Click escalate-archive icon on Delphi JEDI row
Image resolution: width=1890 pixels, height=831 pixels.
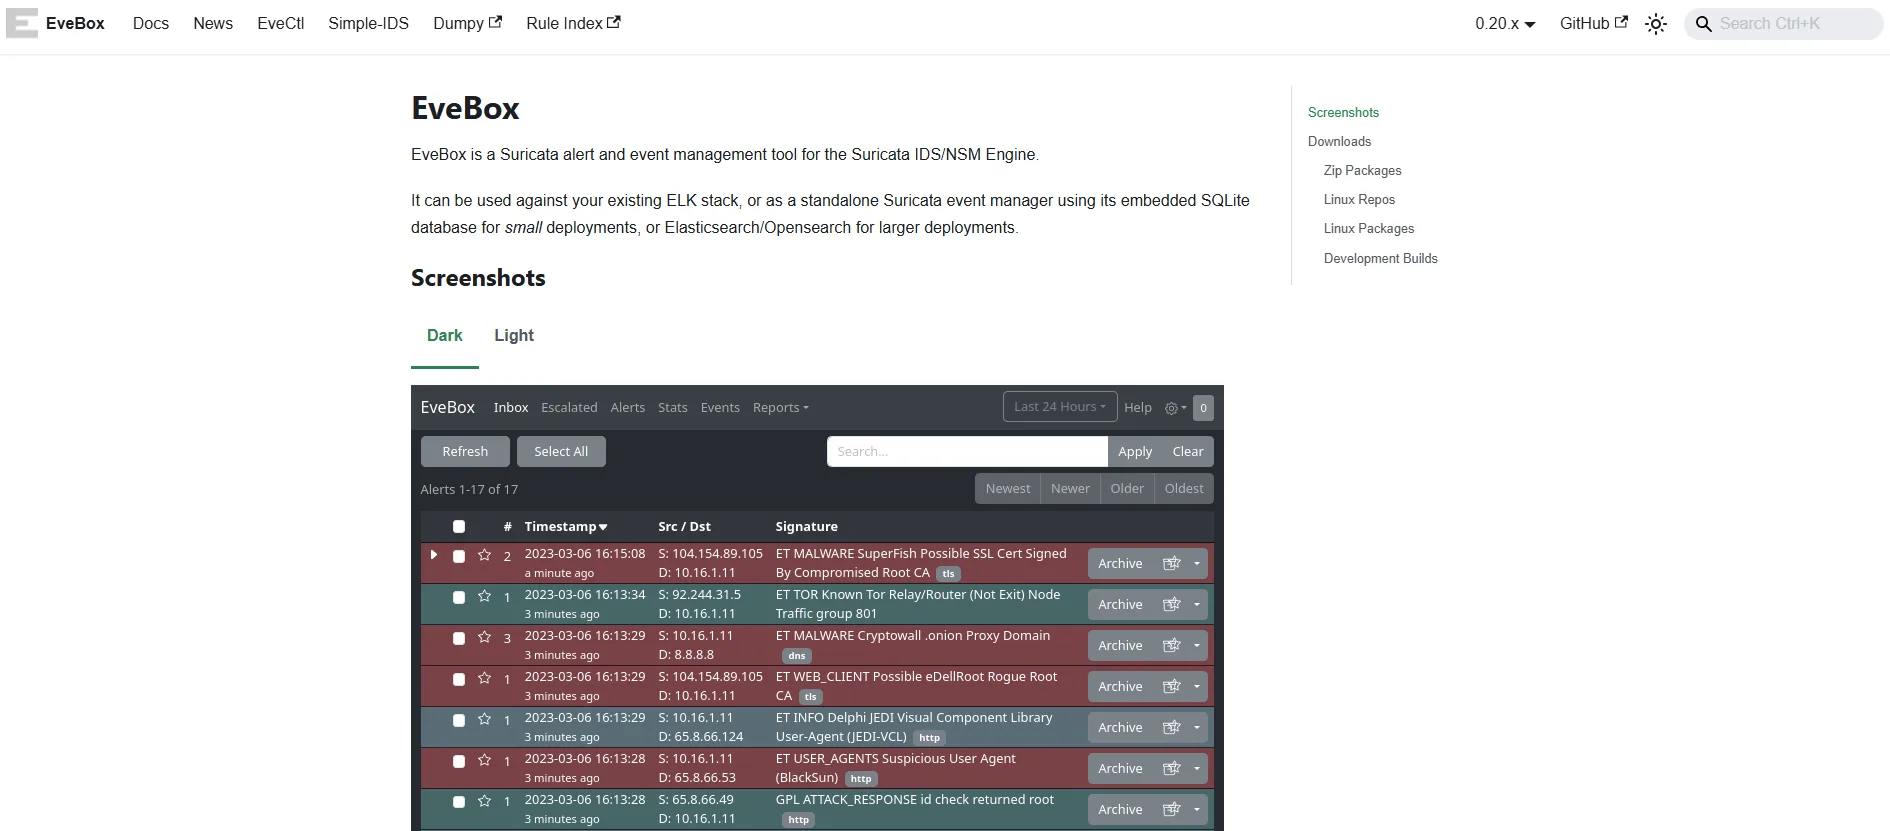[x=1172, y=727]
